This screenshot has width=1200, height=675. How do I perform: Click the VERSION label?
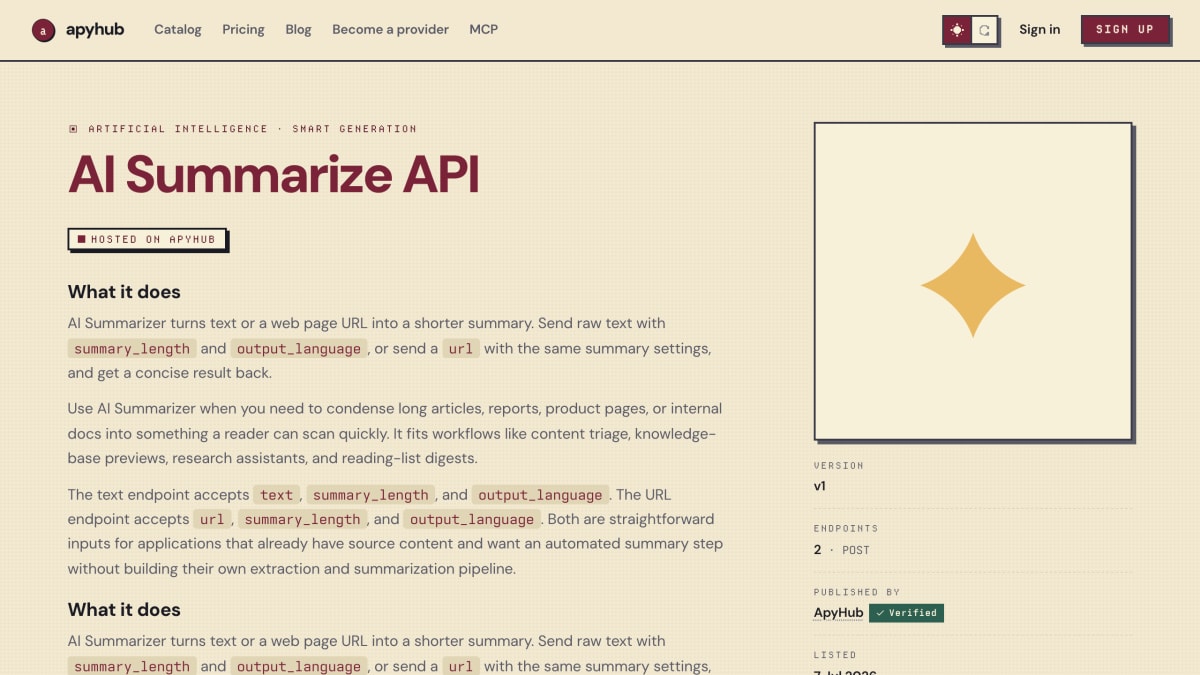pos(839,466)
